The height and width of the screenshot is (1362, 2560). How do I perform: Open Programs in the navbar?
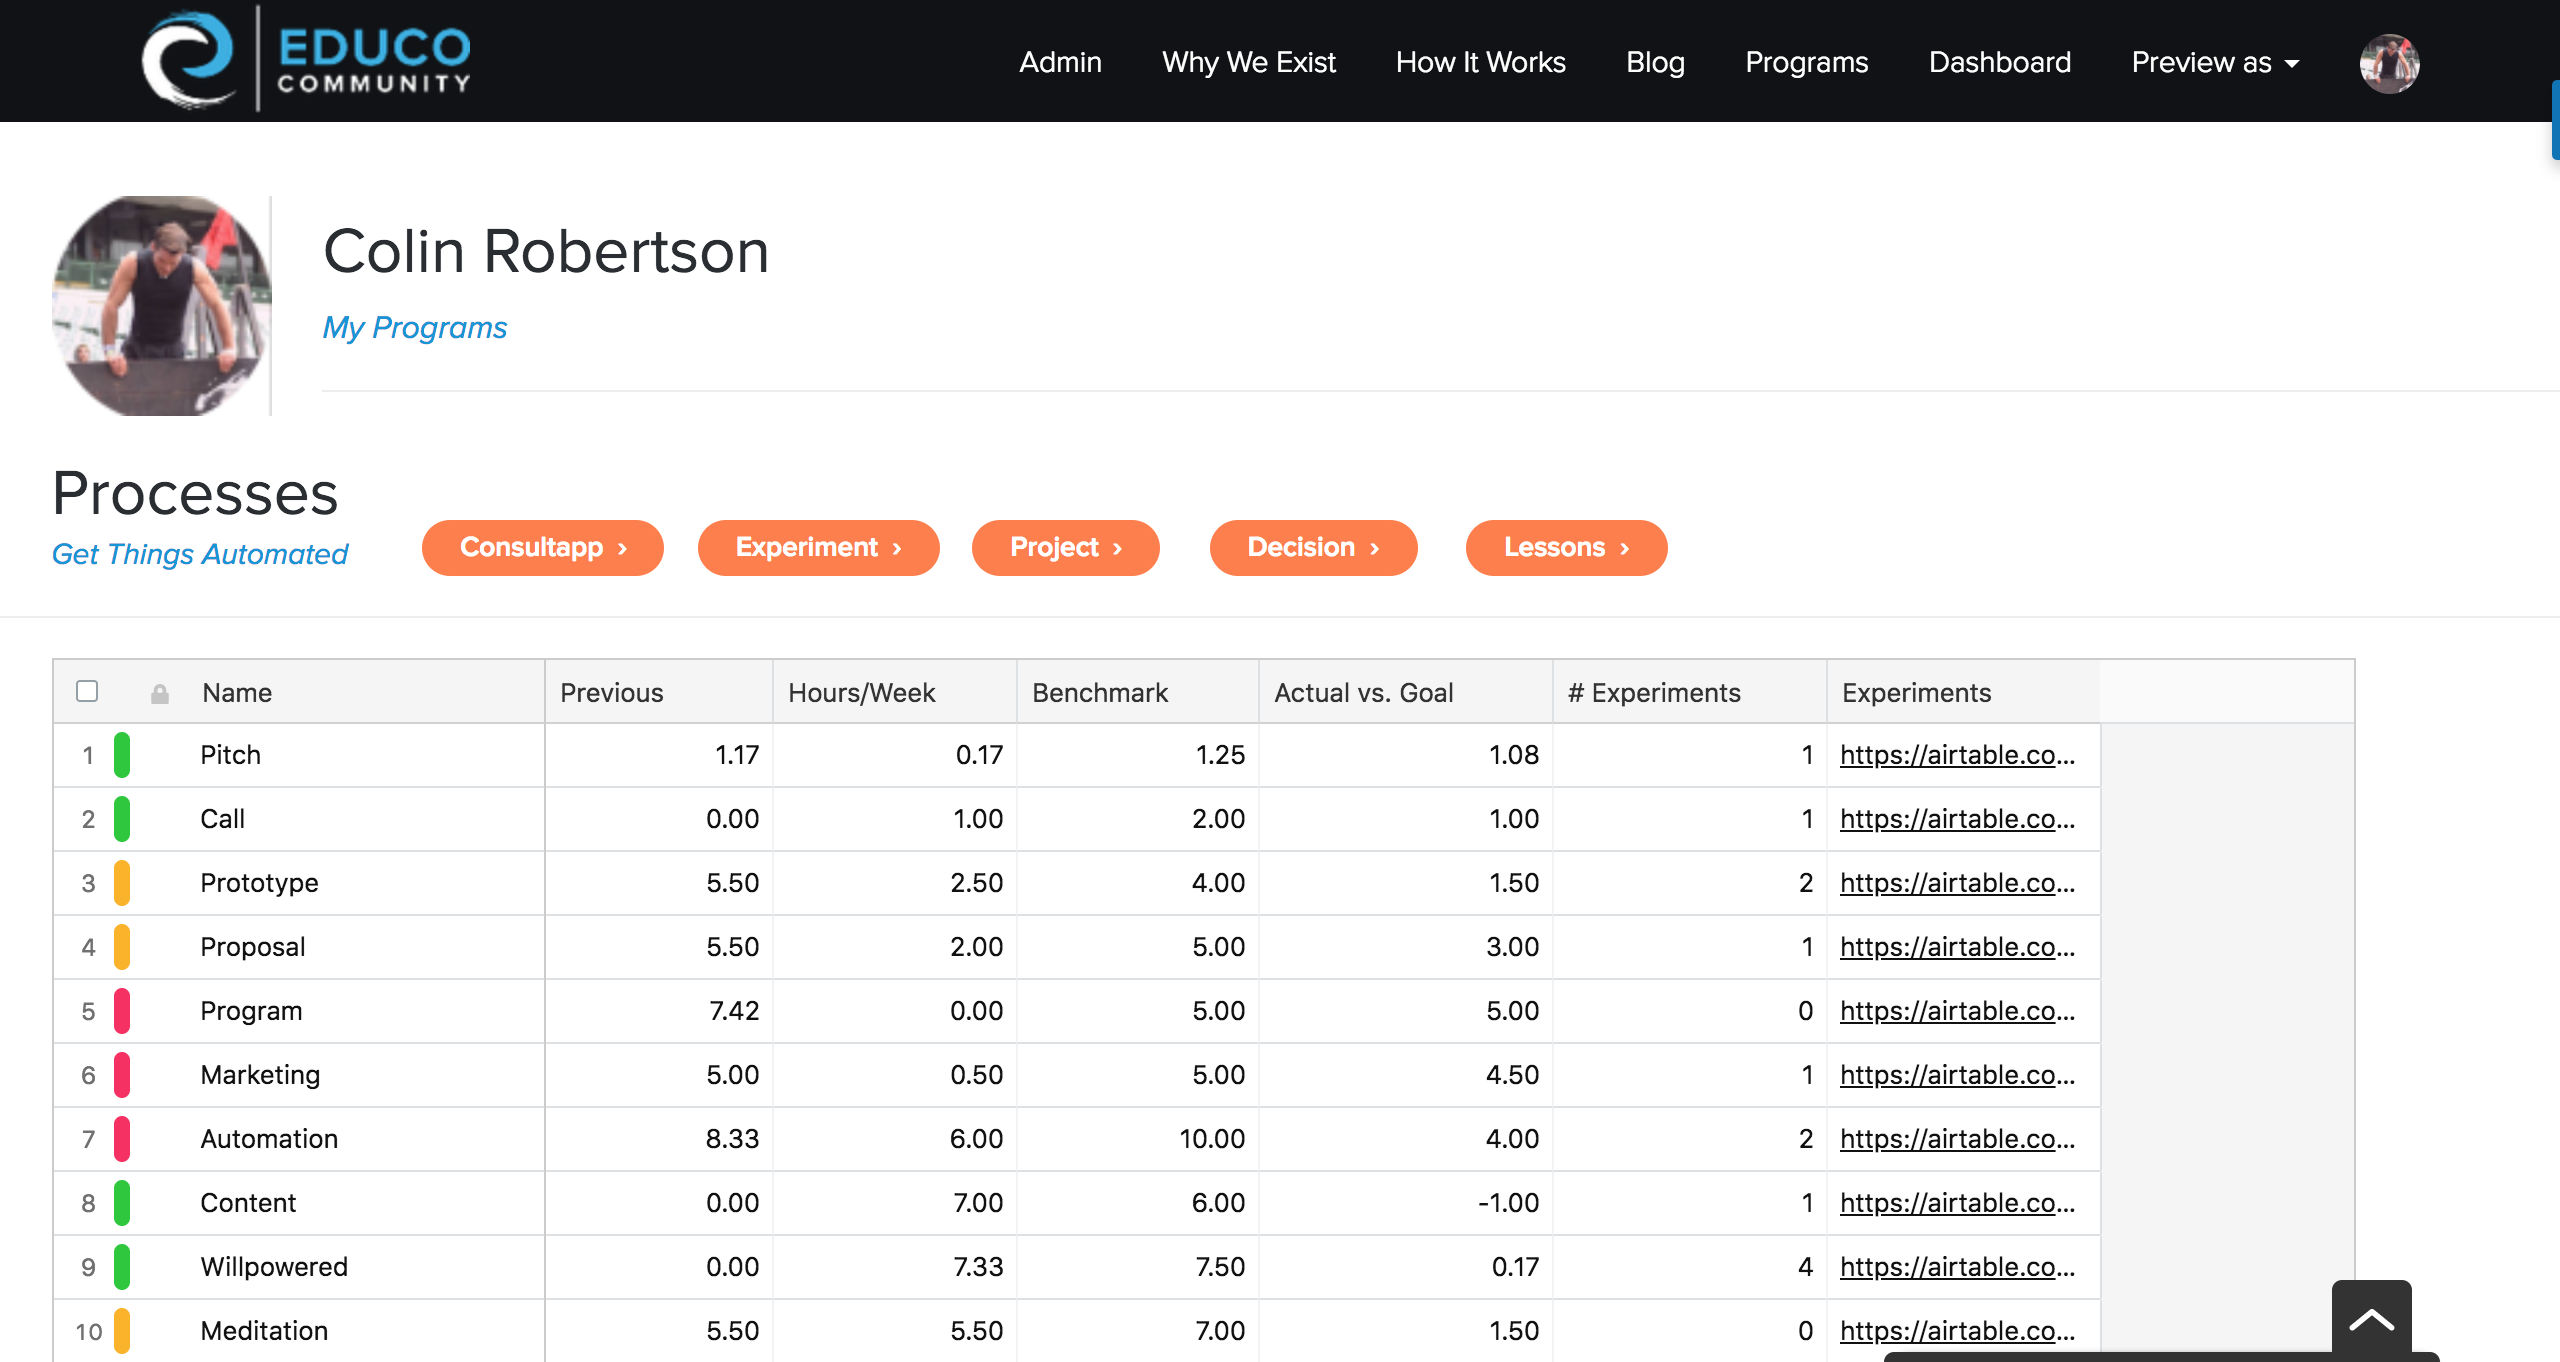click(x=1806, y=62)
